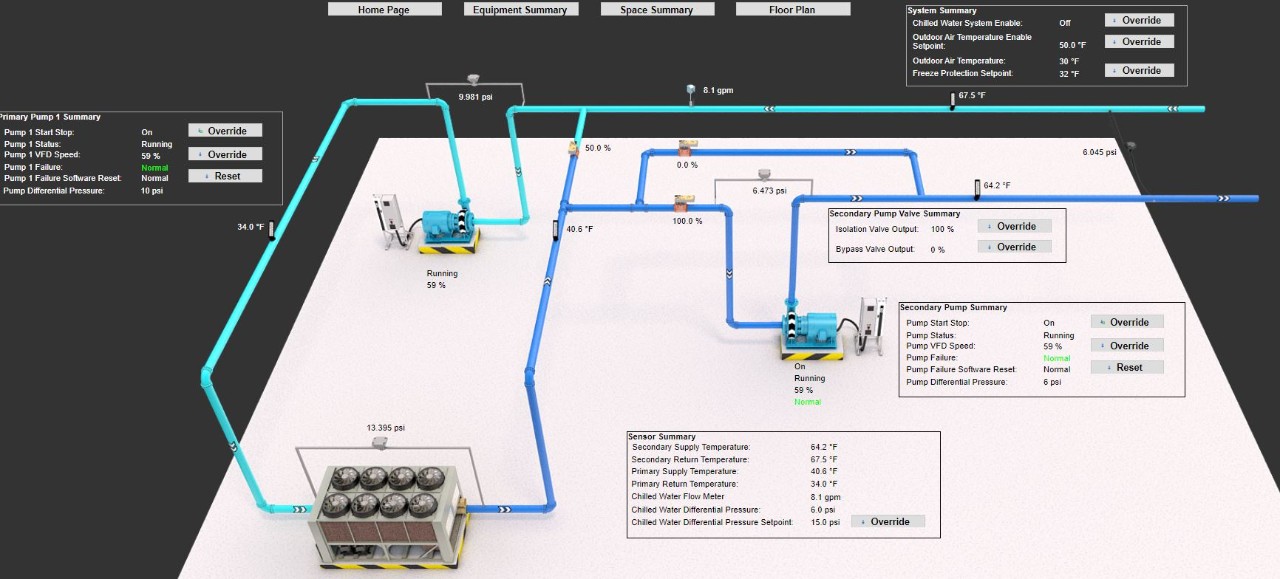This screenshot has height=579, width=1280.
Task: Select the 67.5 °F return temperature sensor
Action: [x=952, y=99]
